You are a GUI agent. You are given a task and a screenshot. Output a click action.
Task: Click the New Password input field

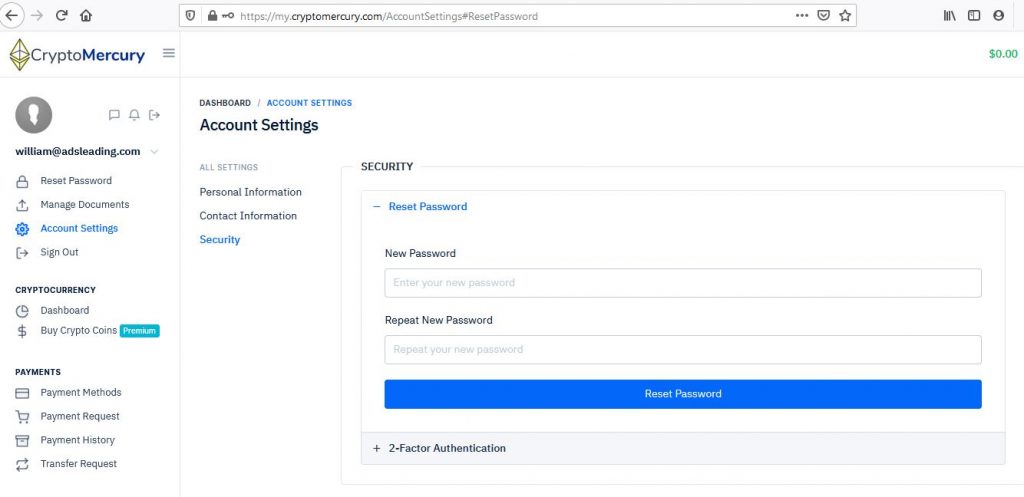point(682,283)
